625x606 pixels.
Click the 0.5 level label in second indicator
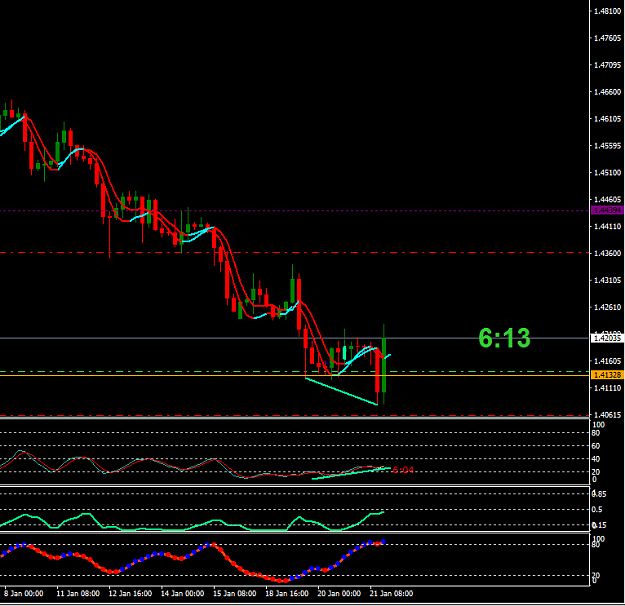[597, 510]
